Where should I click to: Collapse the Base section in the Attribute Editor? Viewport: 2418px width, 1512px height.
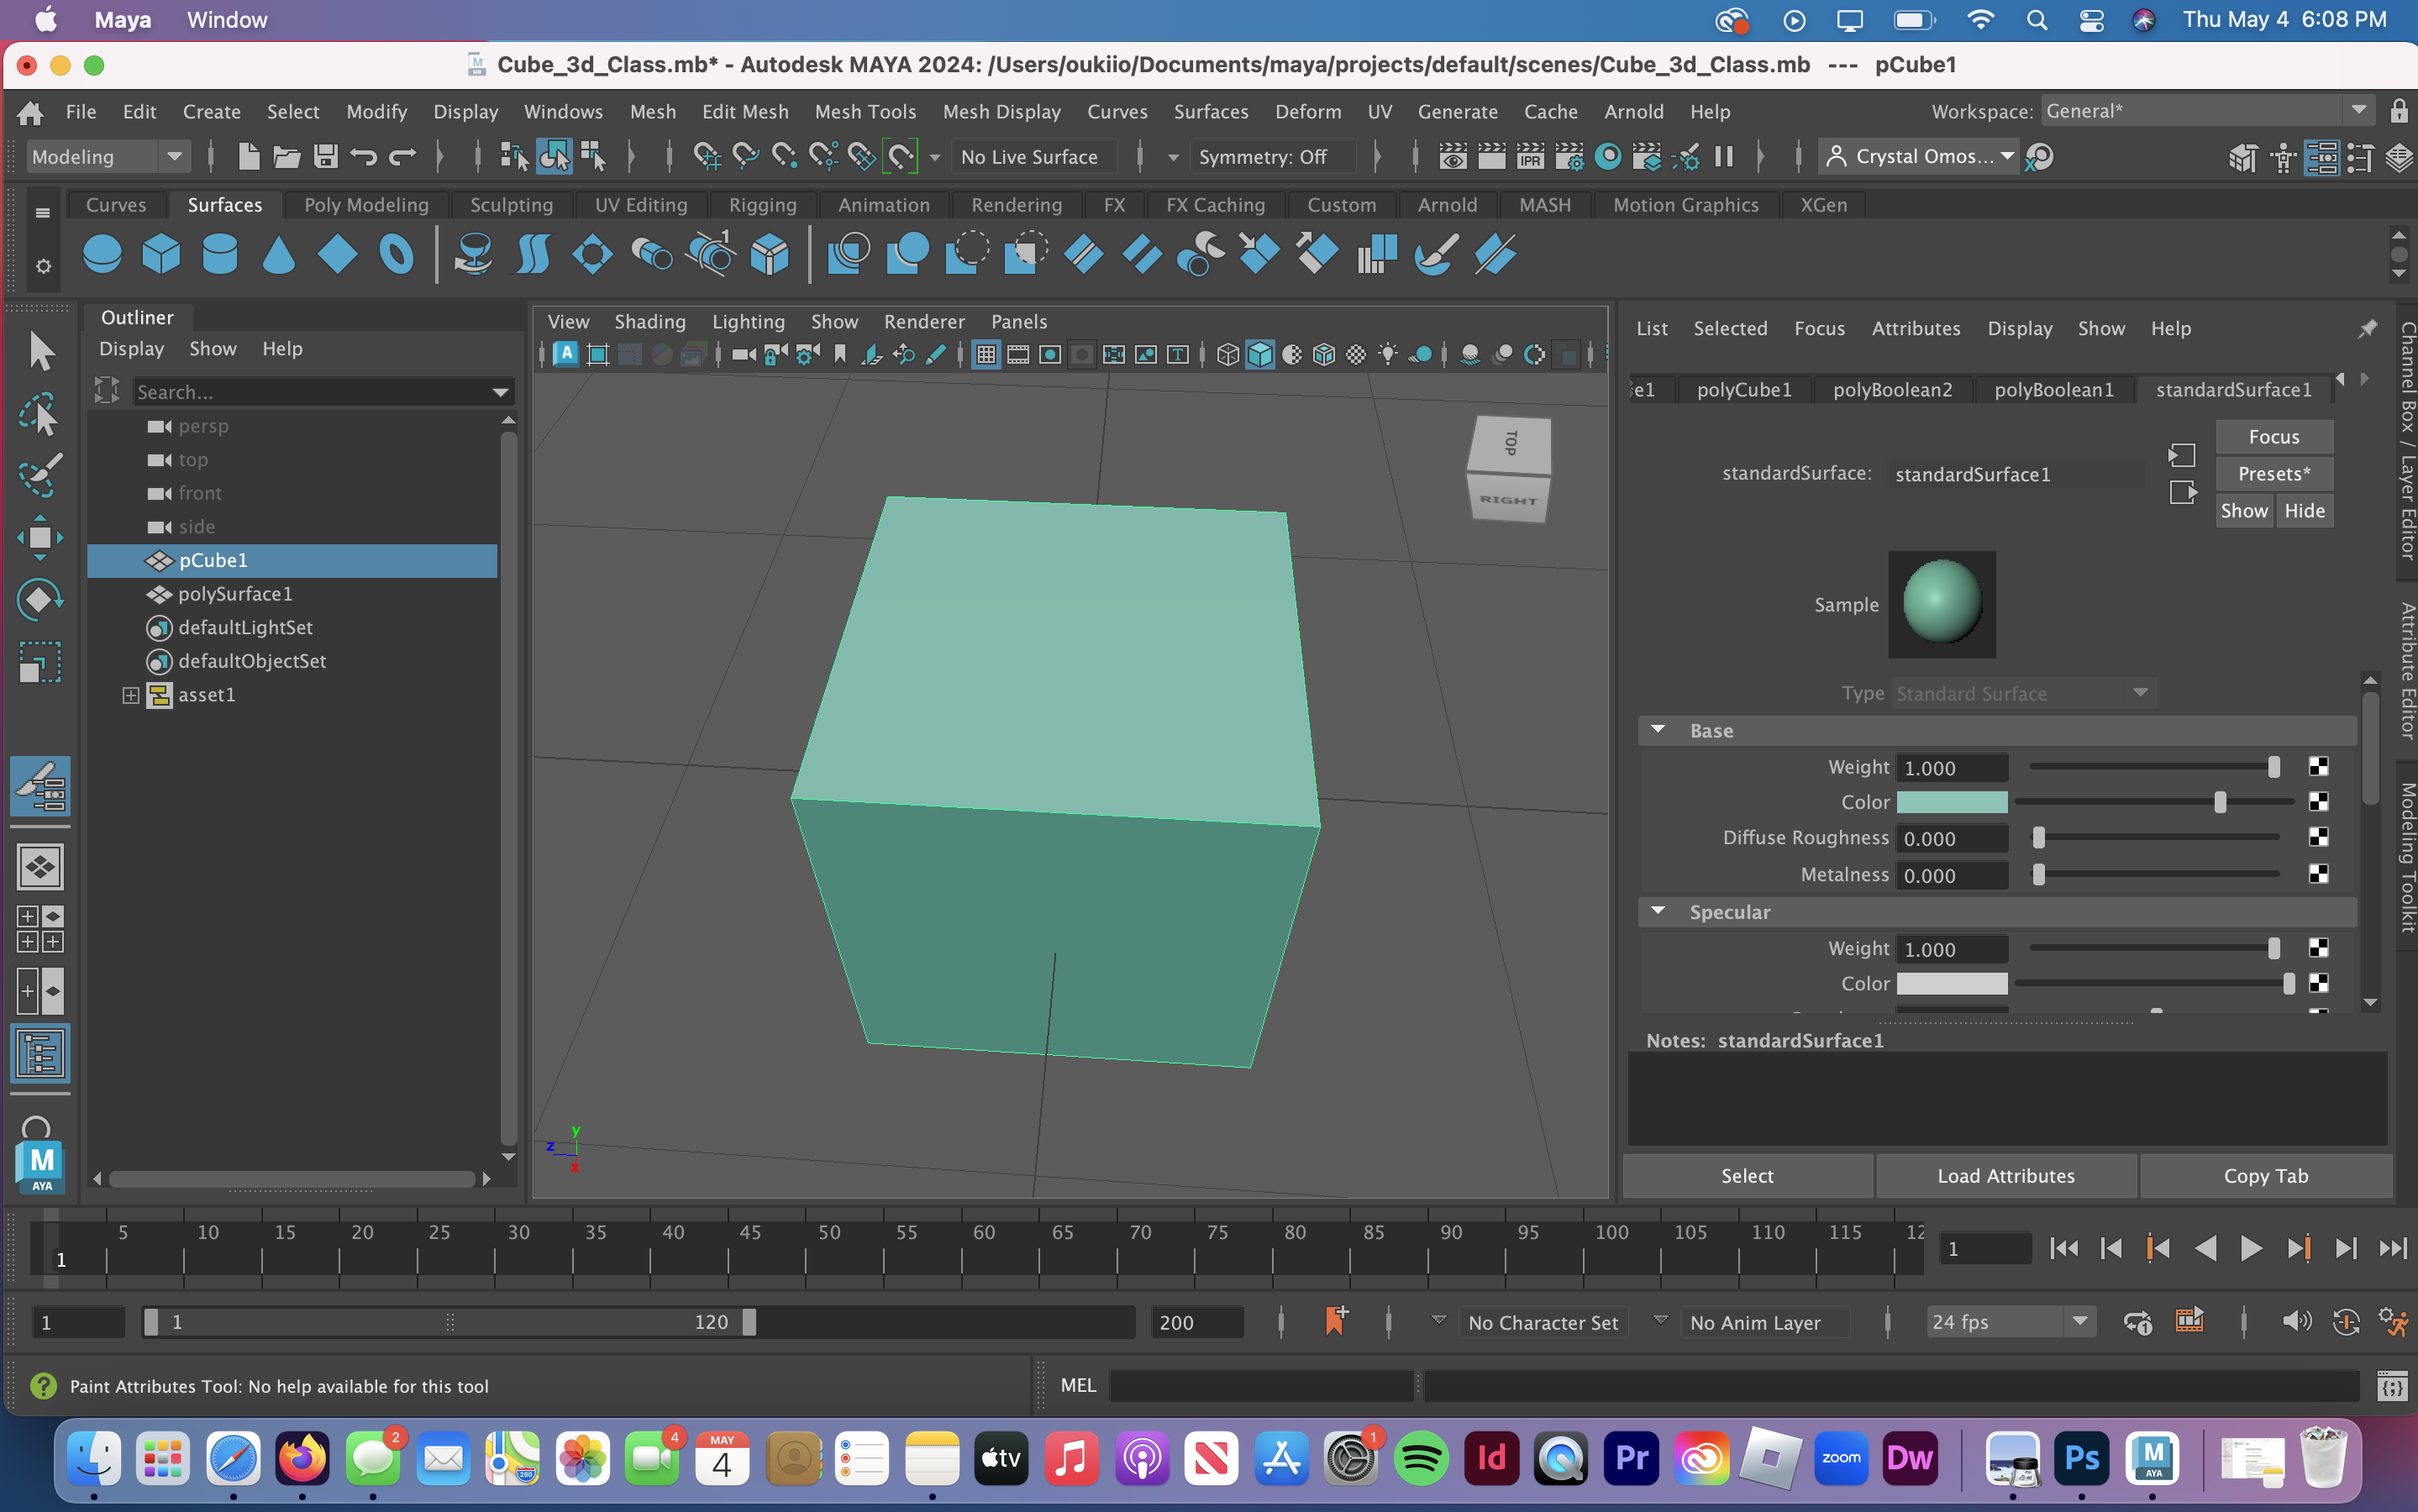(1658, 730)
